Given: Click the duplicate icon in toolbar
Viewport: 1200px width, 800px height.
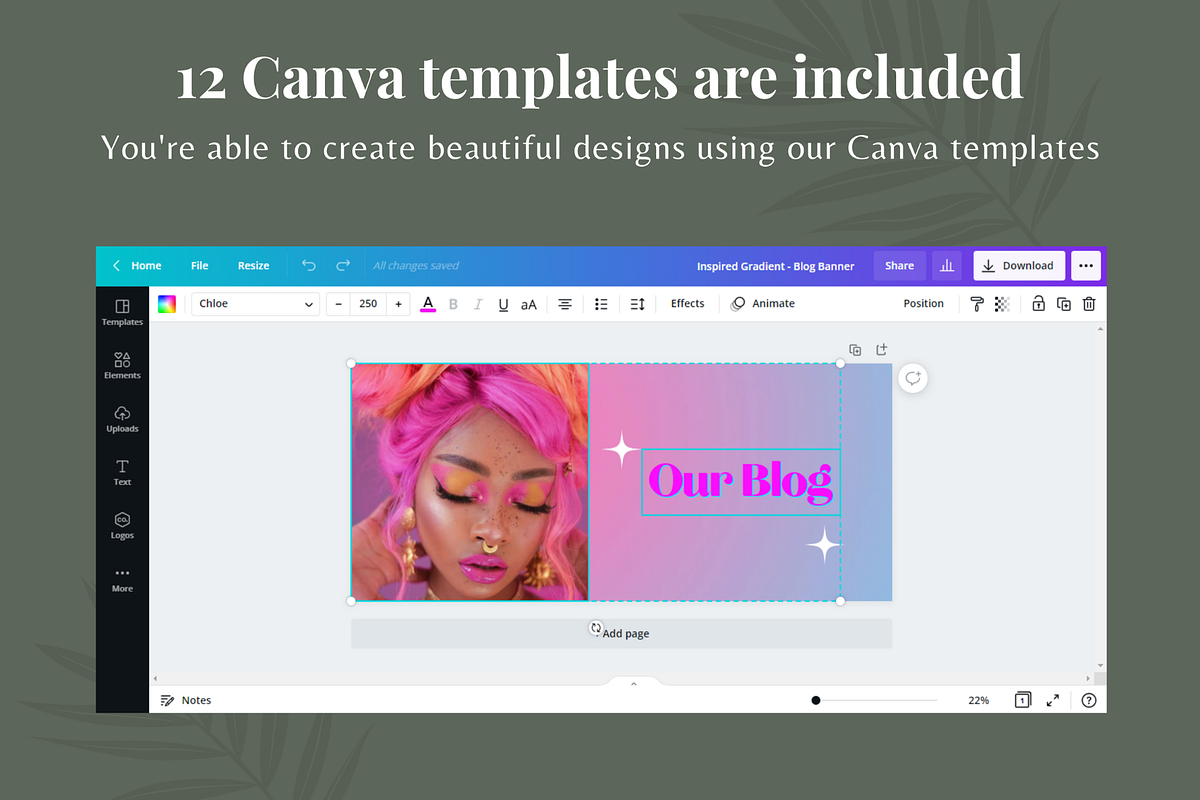Looking at the screenshot, I should (x=1064, y=304).
